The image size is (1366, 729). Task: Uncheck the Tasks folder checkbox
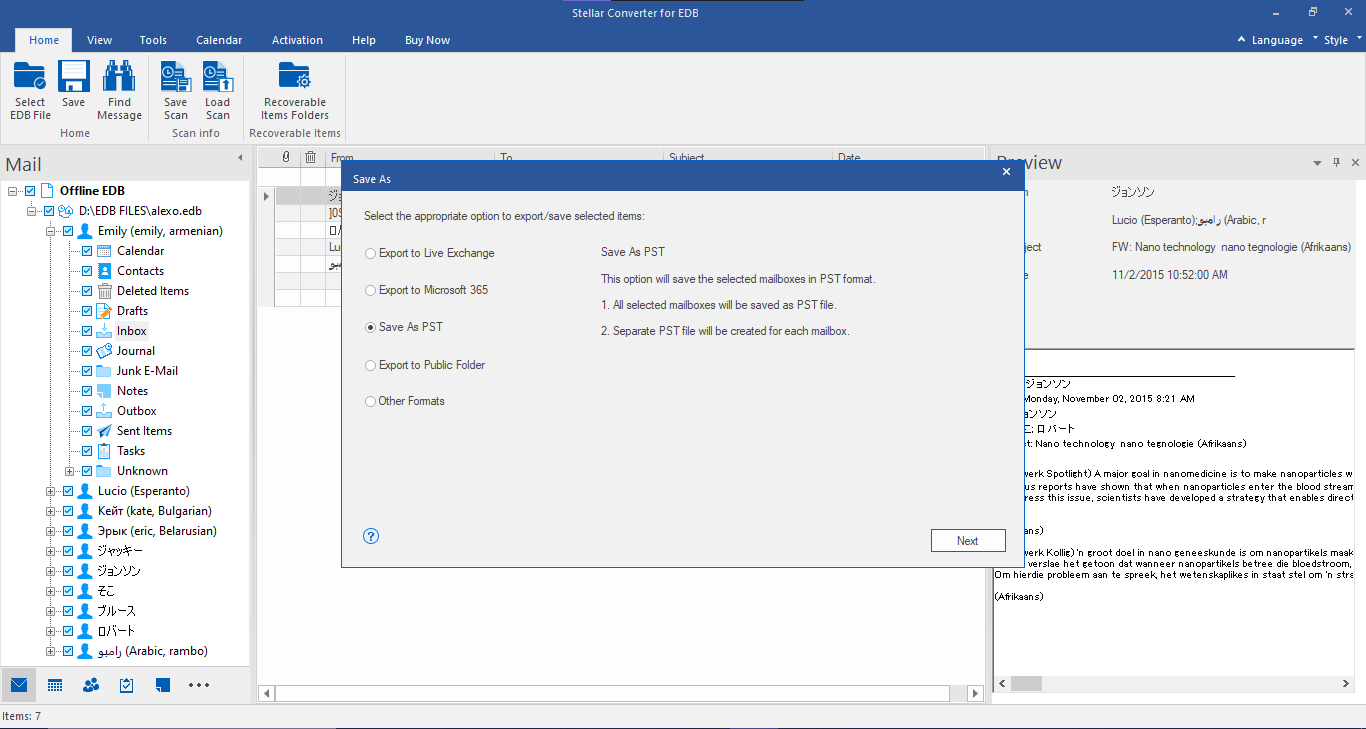(x=87, y=451)
